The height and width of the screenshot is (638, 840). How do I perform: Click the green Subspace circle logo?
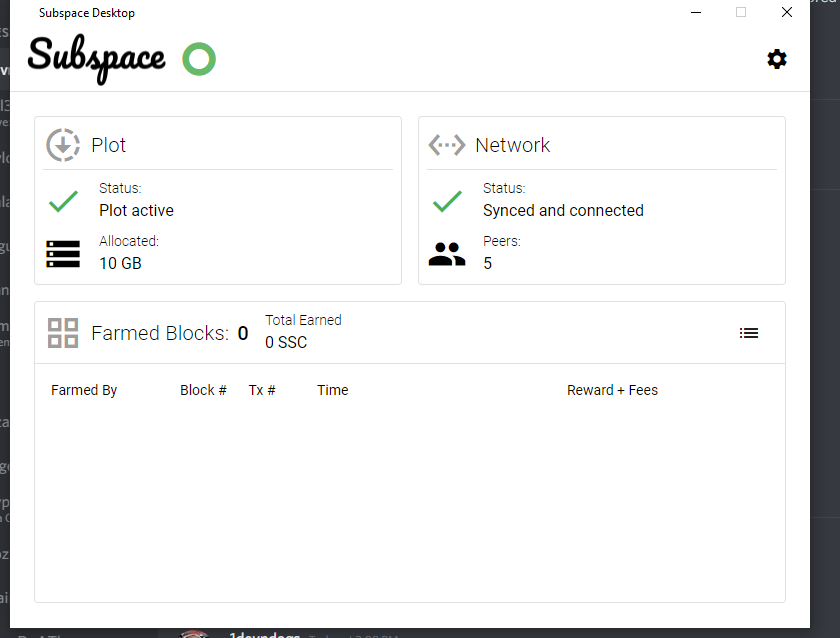pos(199,60)
